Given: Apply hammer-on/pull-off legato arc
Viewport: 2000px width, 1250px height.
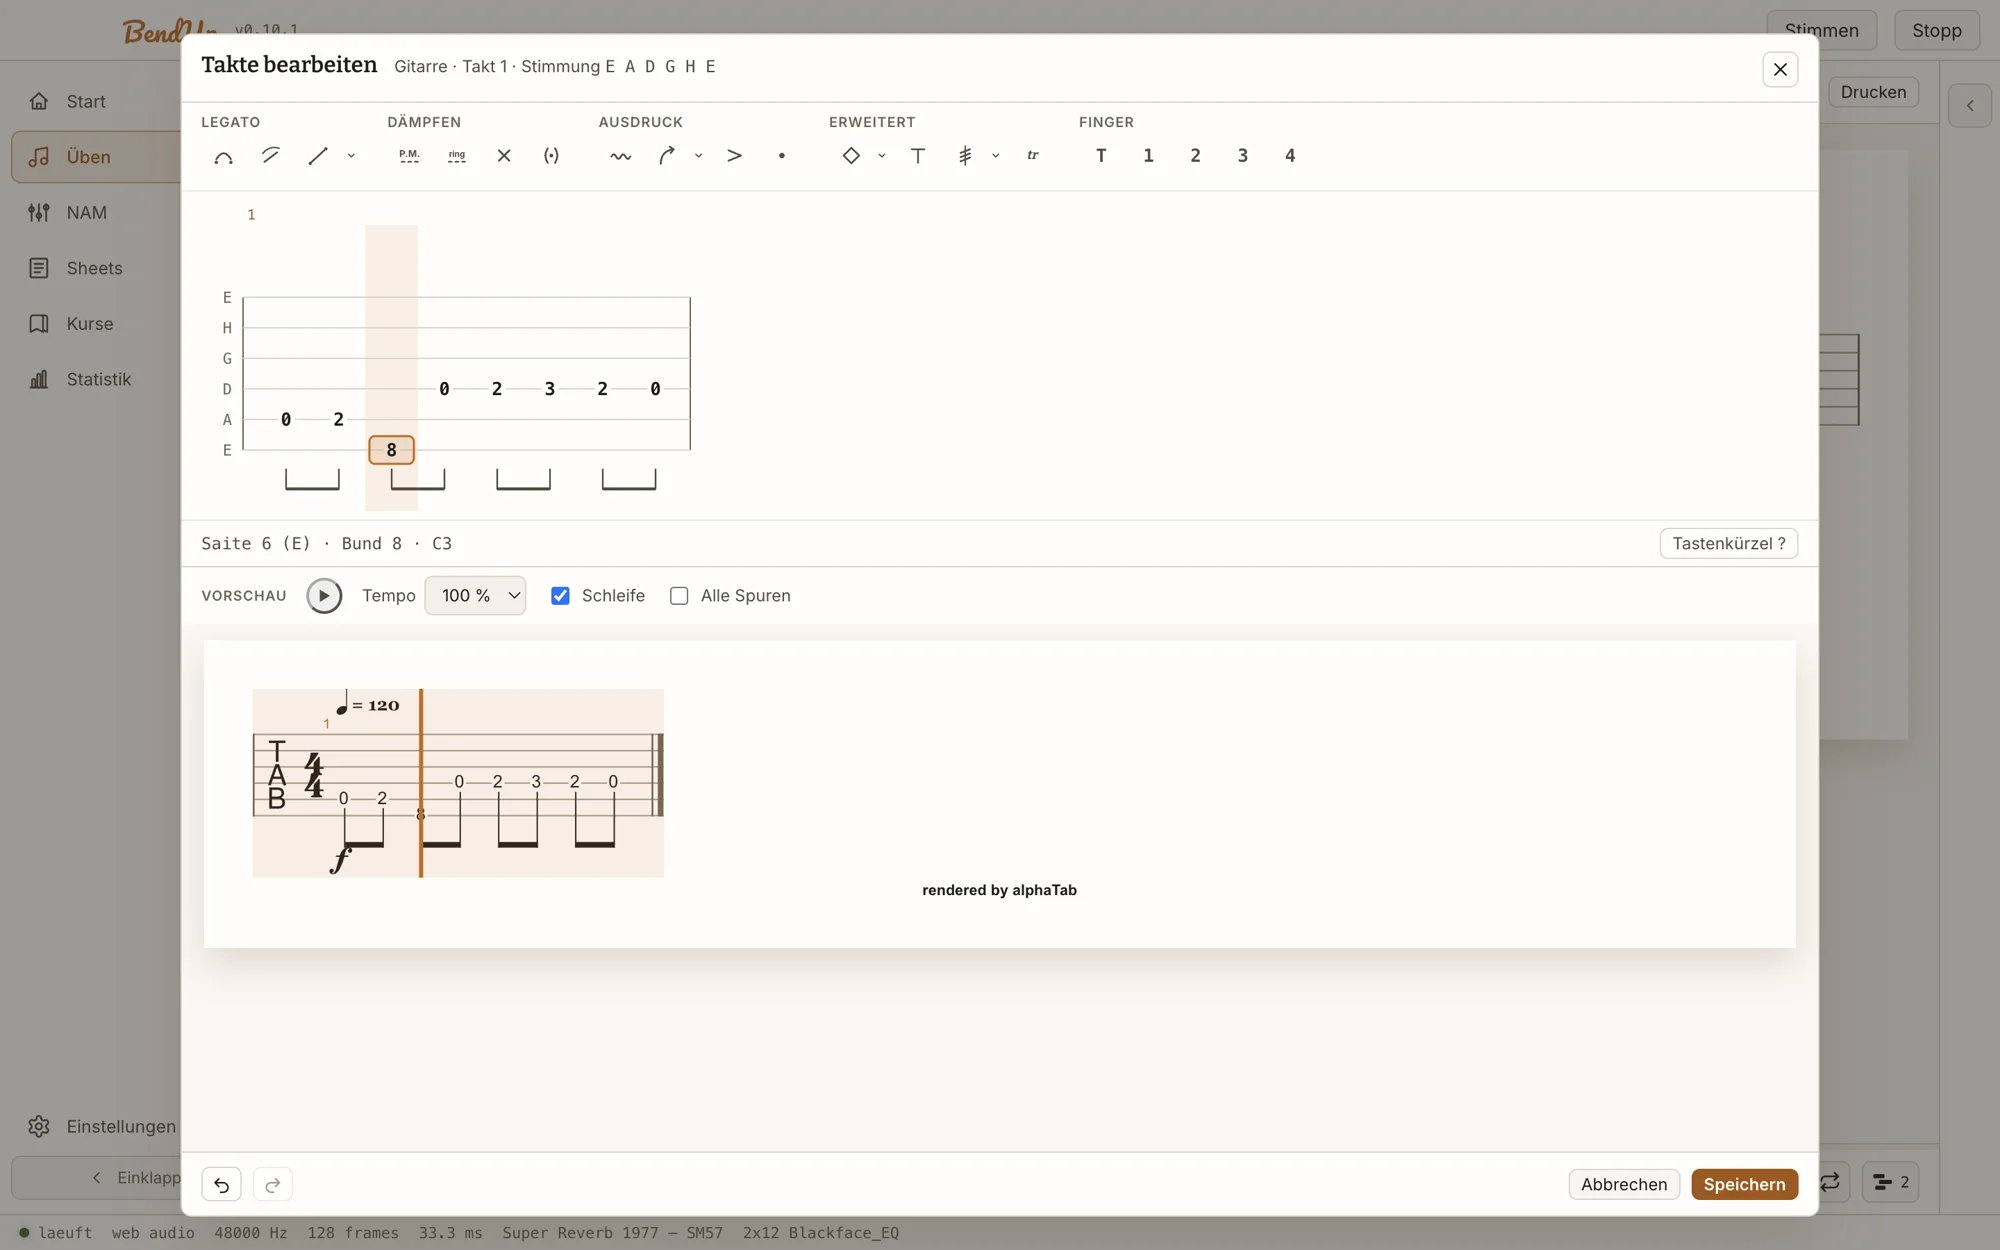Looking at the screenshot, I should (x=223, y=156).
